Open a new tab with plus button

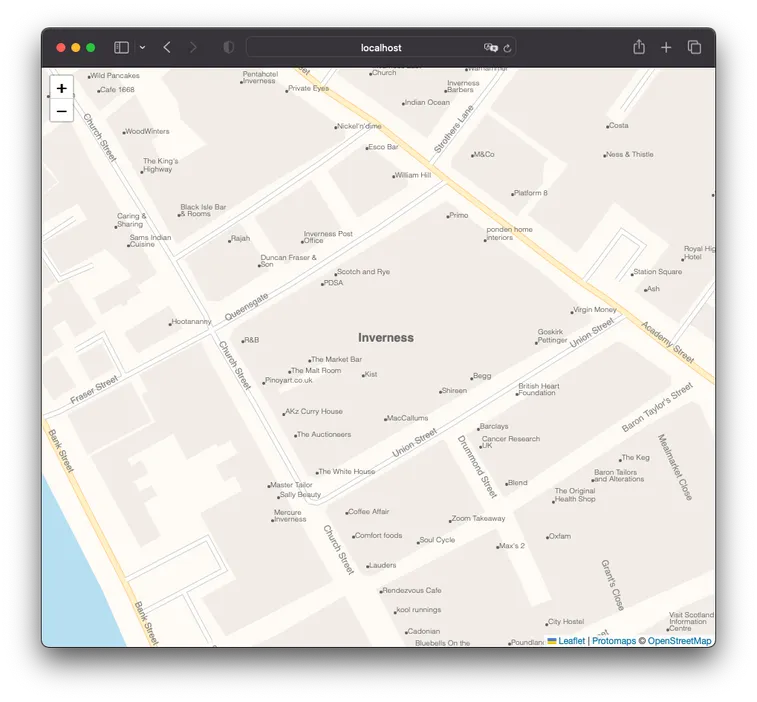pyautogui.click(x=666, y=47)
